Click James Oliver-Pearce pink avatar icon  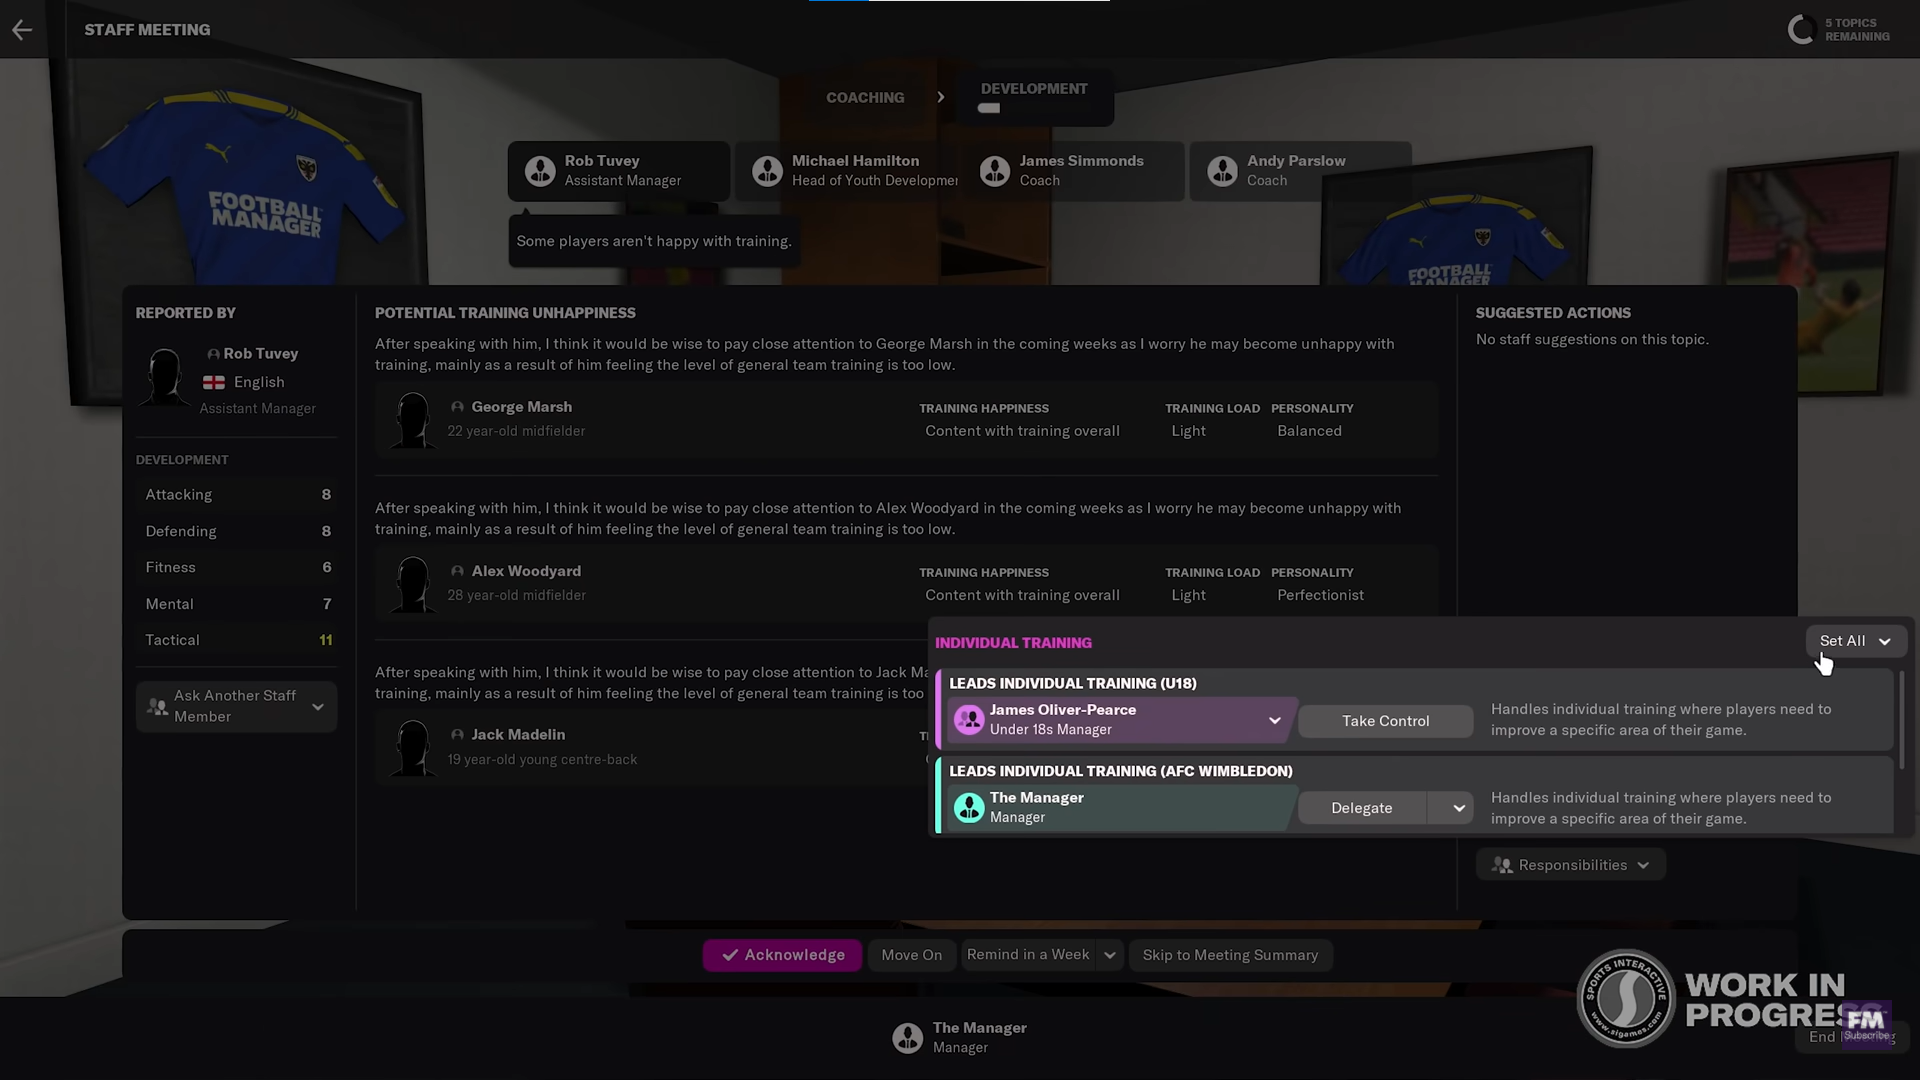(x=969, y=720)
